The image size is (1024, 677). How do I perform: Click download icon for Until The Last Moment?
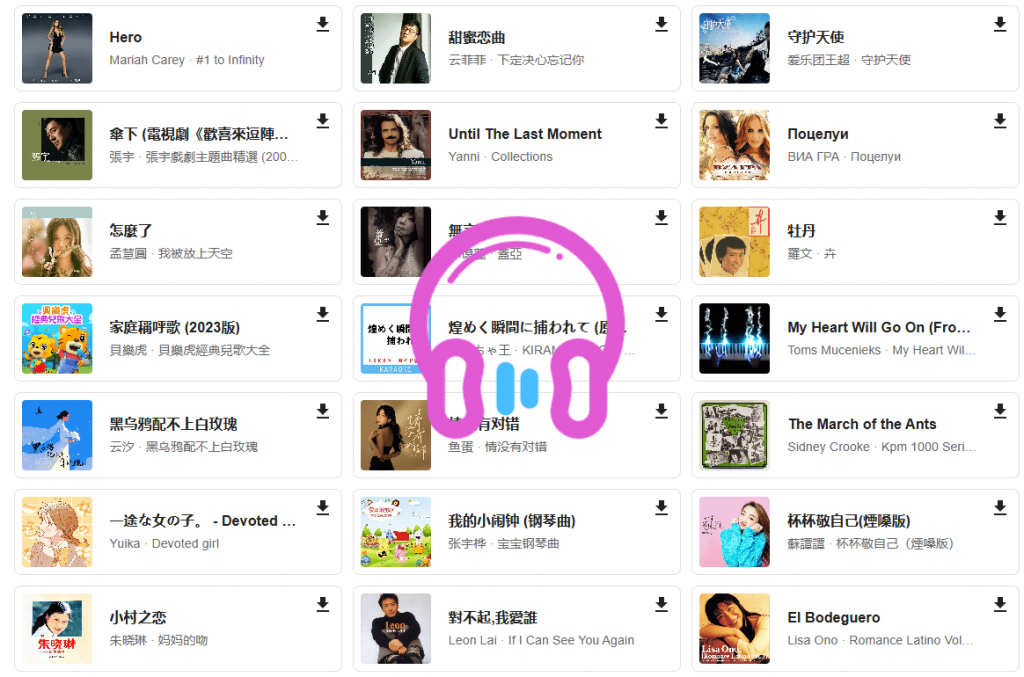point(662,121)
